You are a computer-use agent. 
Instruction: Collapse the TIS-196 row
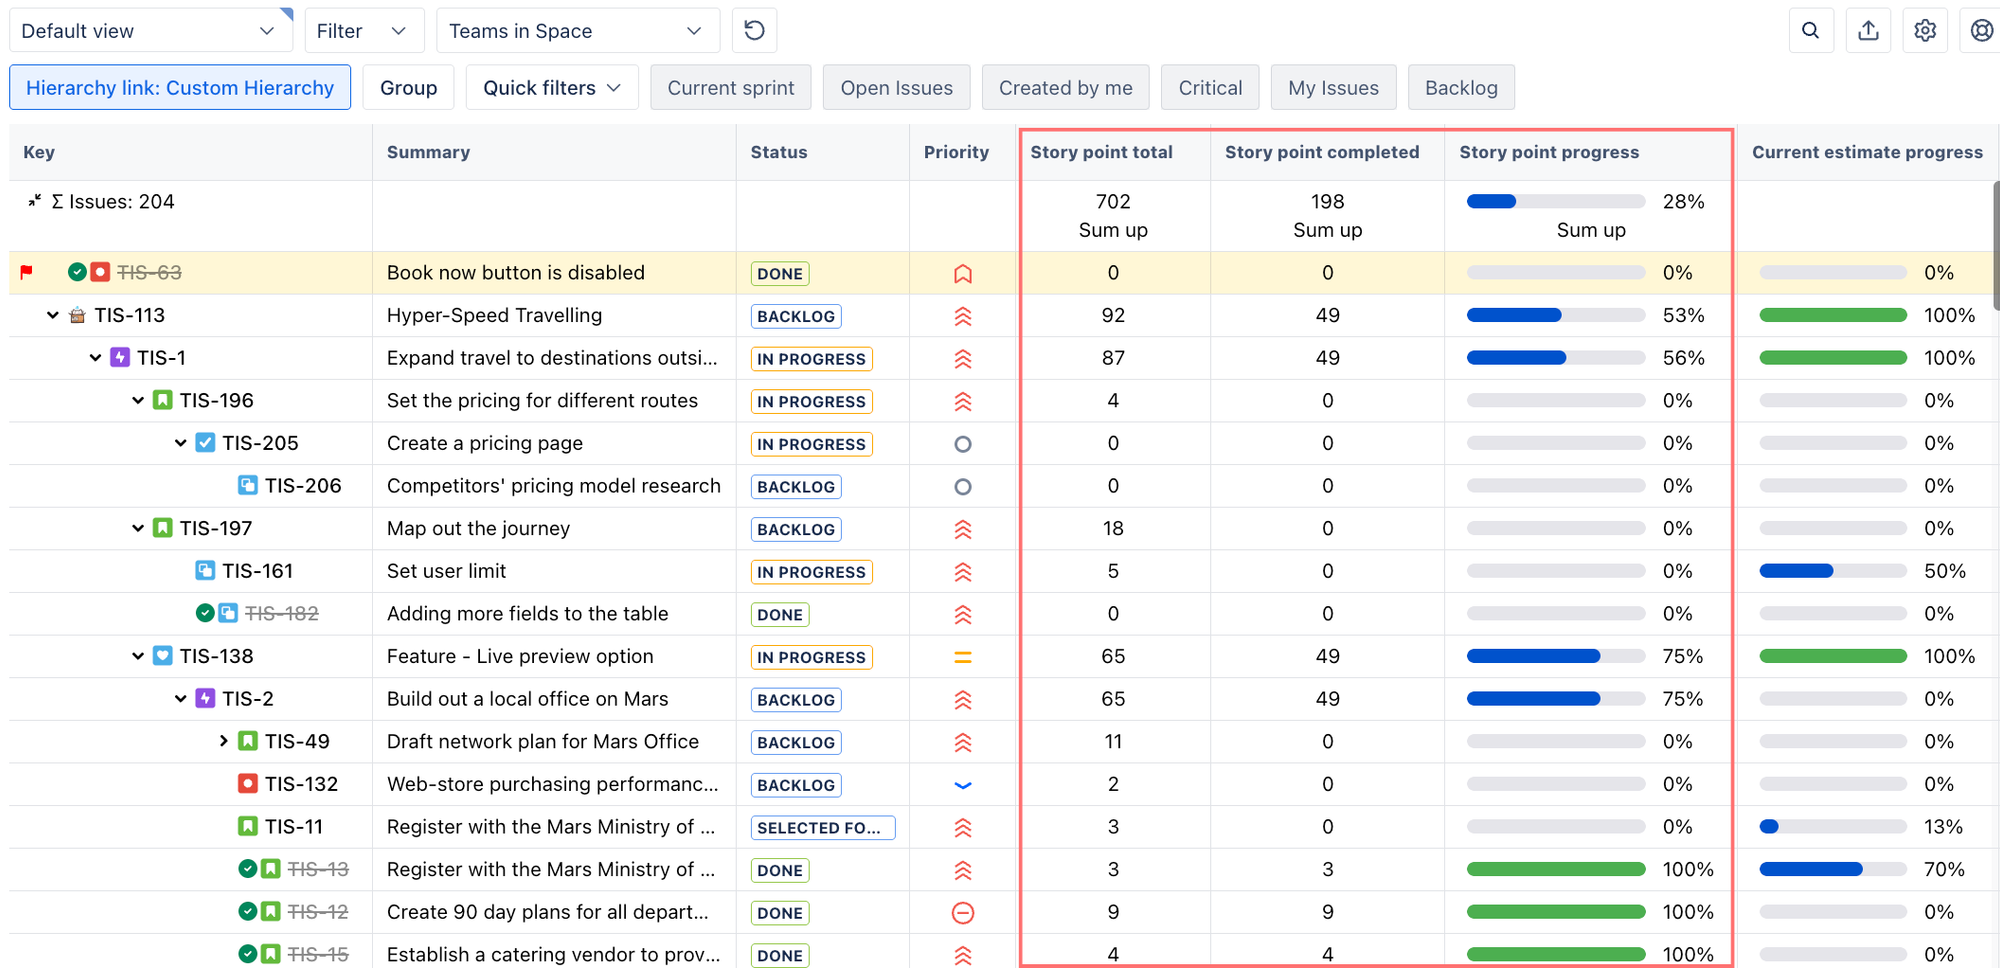click(x=138, y=400)
